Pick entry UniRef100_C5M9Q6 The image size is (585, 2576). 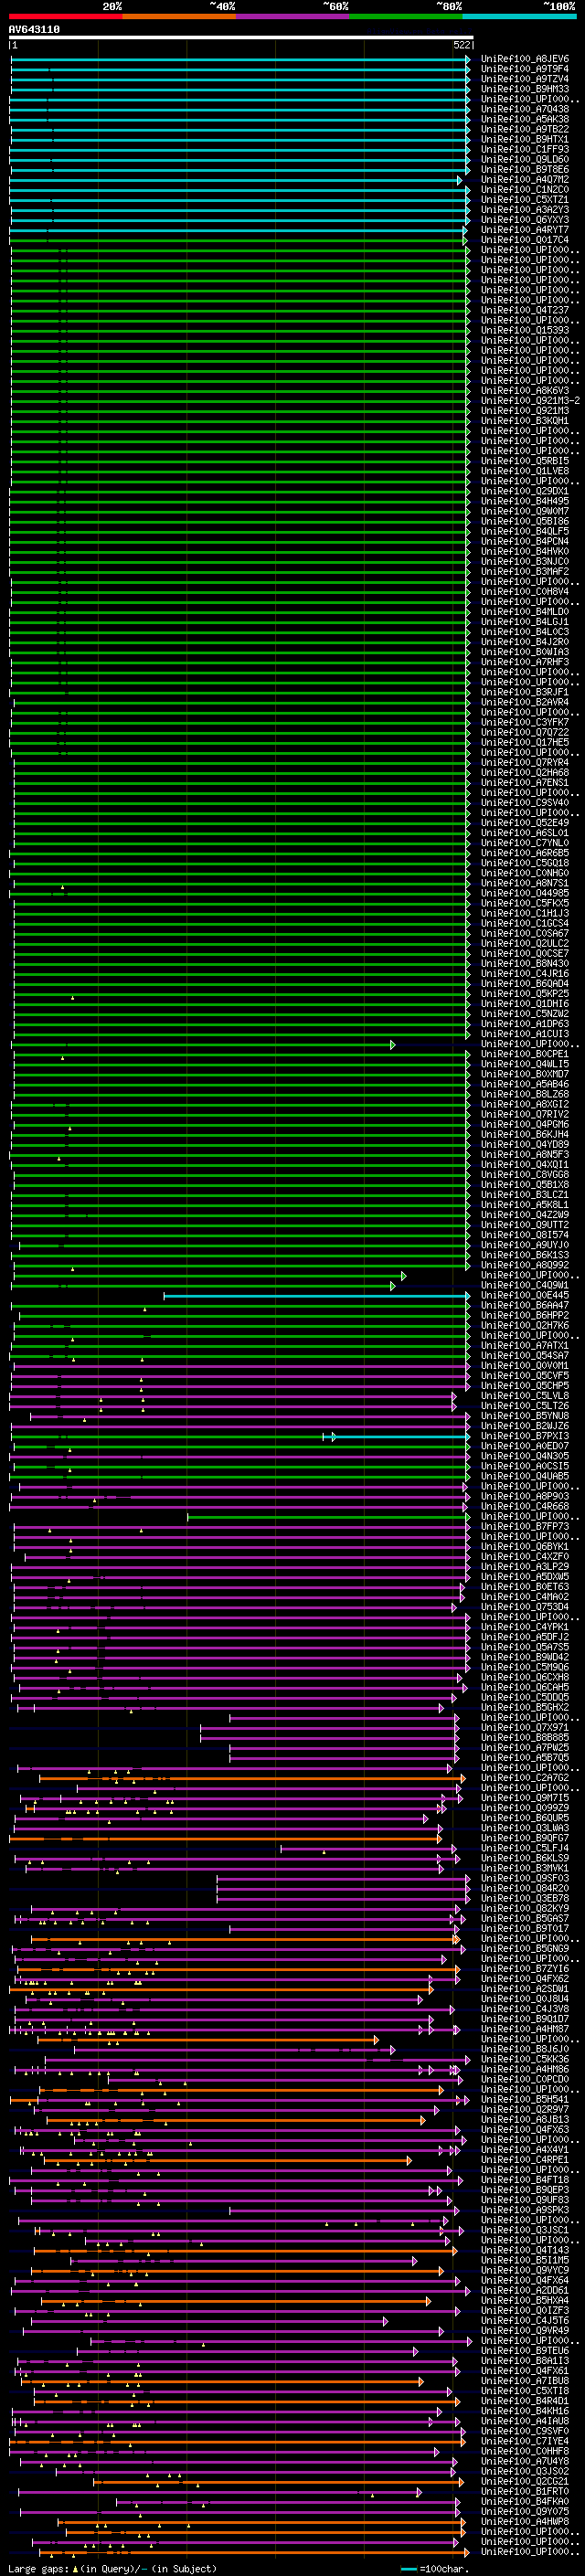click(525, 1667)
